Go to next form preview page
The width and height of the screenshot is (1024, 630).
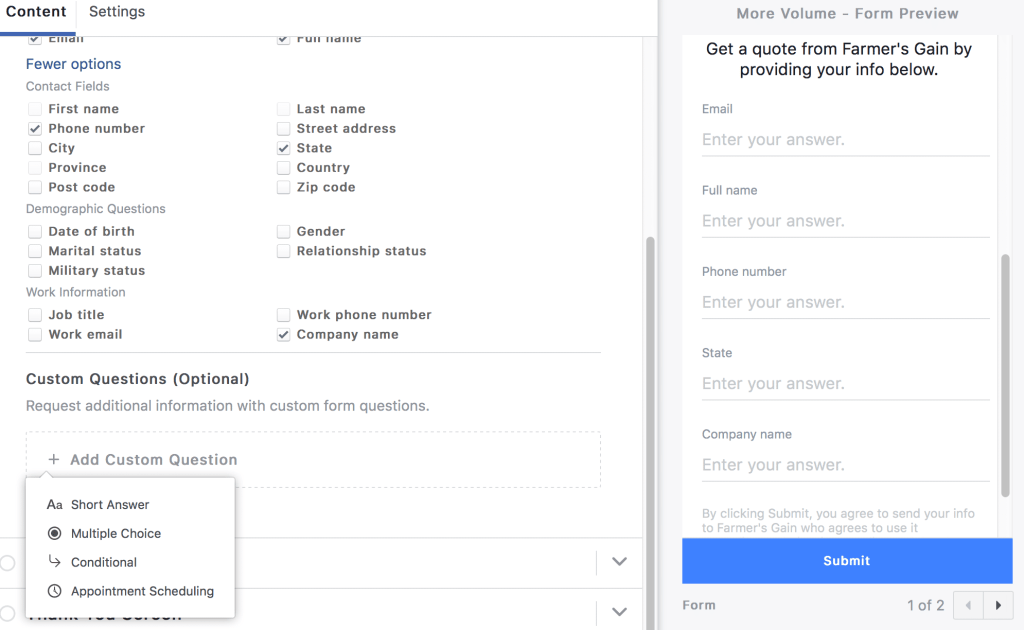(x=998, y=605)
